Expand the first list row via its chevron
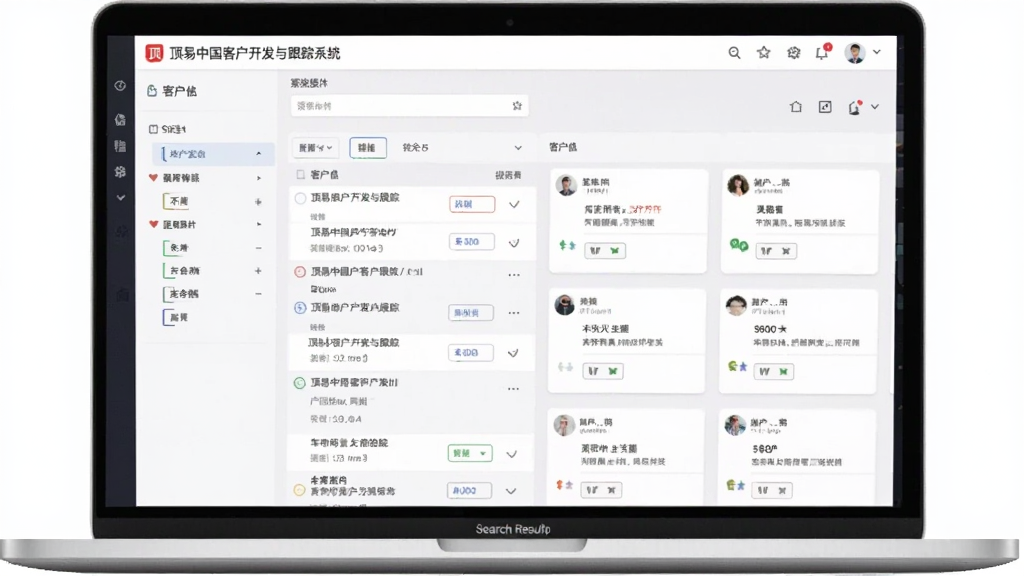The height and width of the screenshot is (576, 1024). (515, 204)
